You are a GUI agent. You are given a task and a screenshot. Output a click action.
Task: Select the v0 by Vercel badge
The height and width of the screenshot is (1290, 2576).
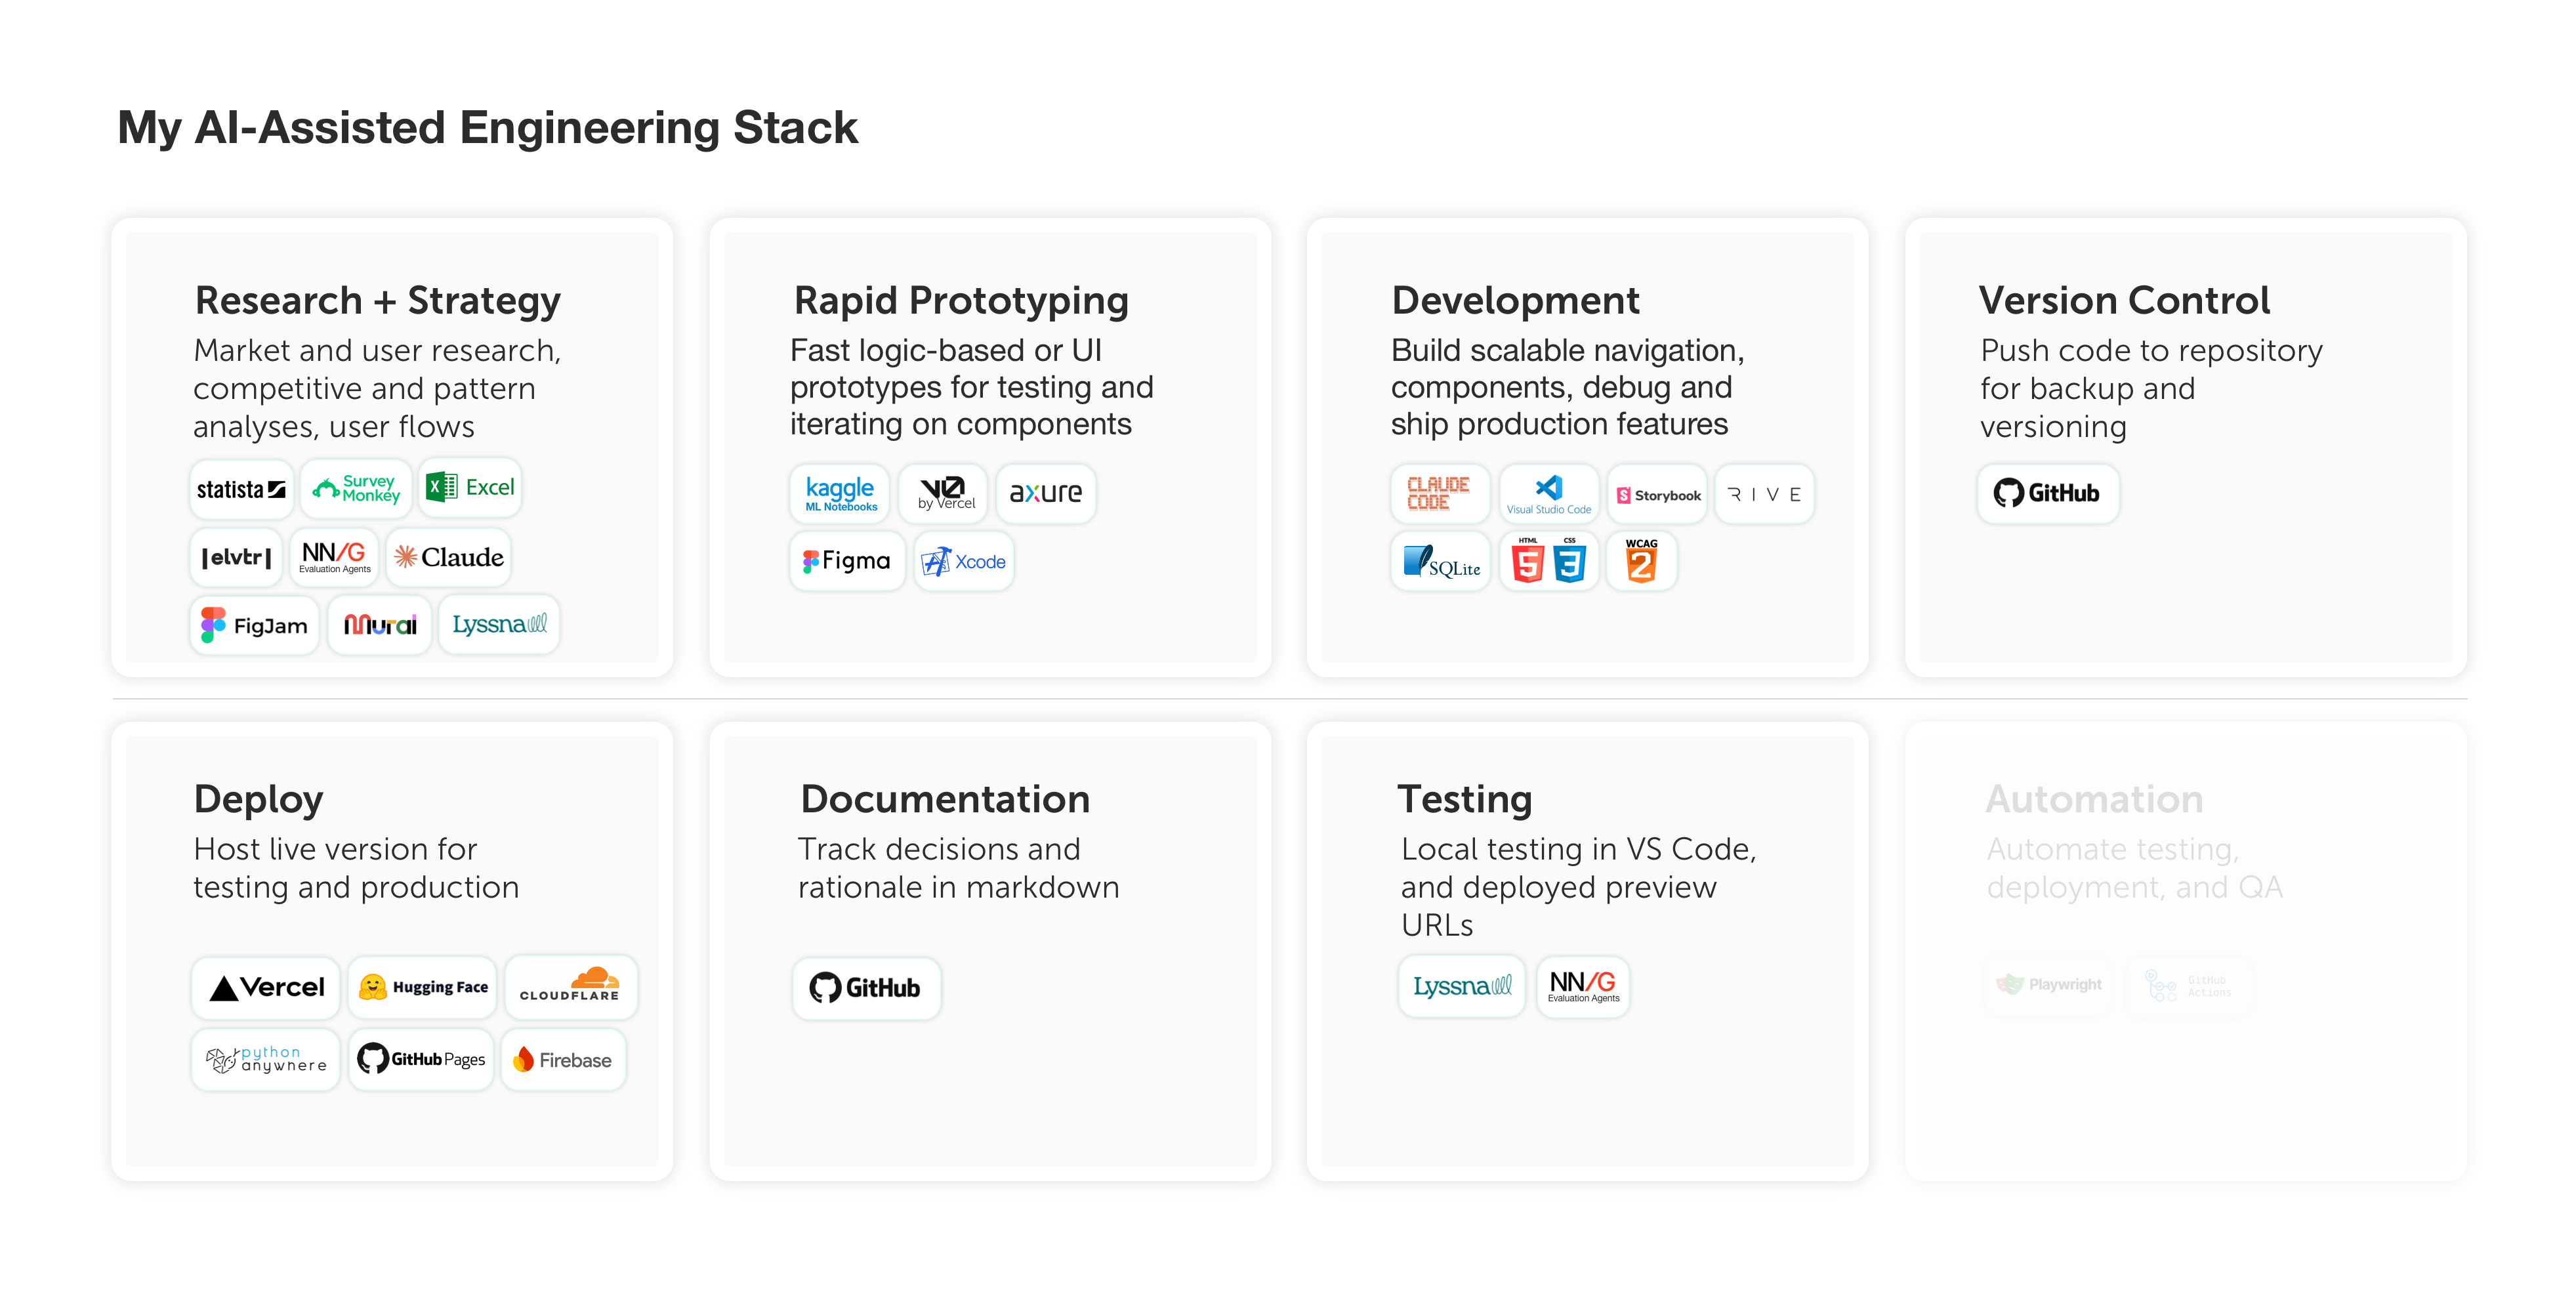[944, 493]
